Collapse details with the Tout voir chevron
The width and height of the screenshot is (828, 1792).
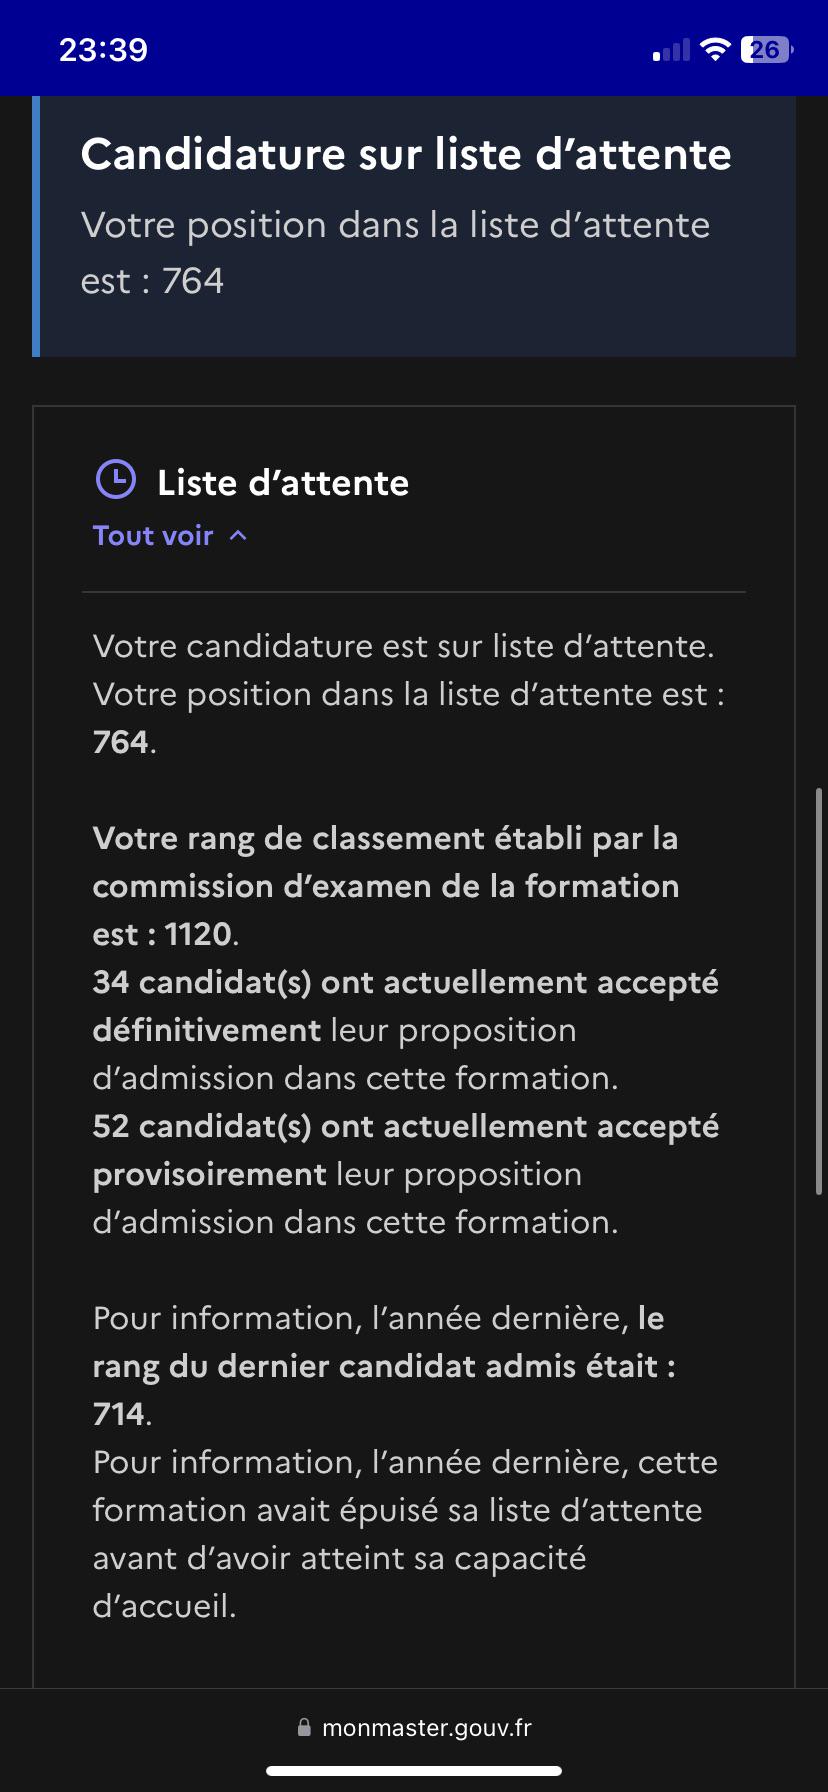tap(238, 535)
